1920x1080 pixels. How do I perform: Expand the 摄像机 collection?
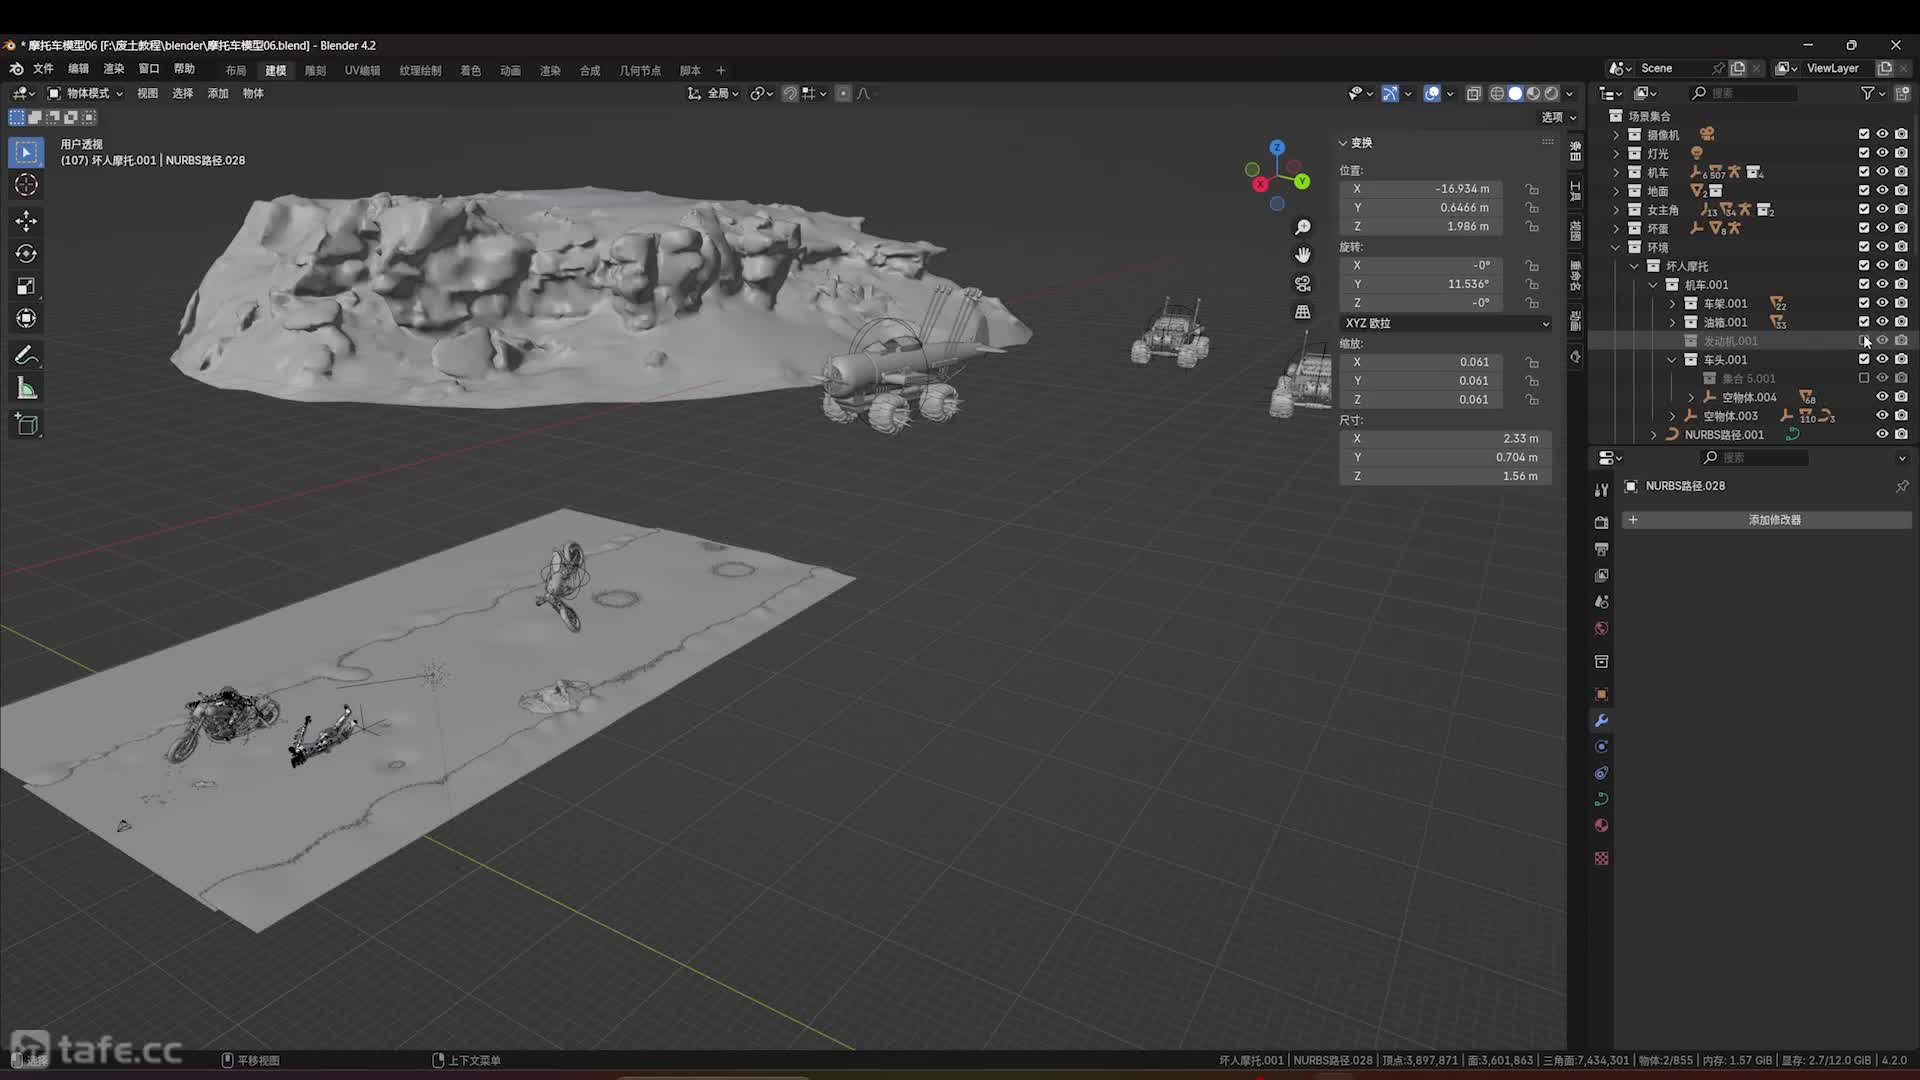point(1616,135)
